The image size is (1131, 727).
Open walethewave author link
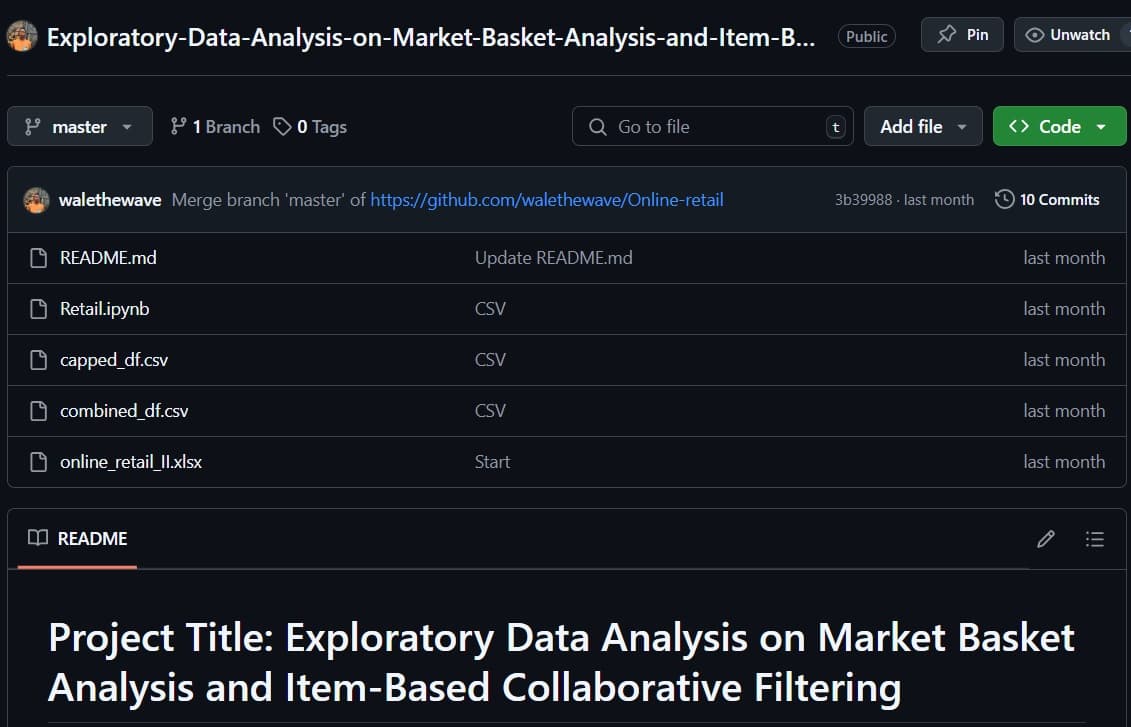pos(110,201)
